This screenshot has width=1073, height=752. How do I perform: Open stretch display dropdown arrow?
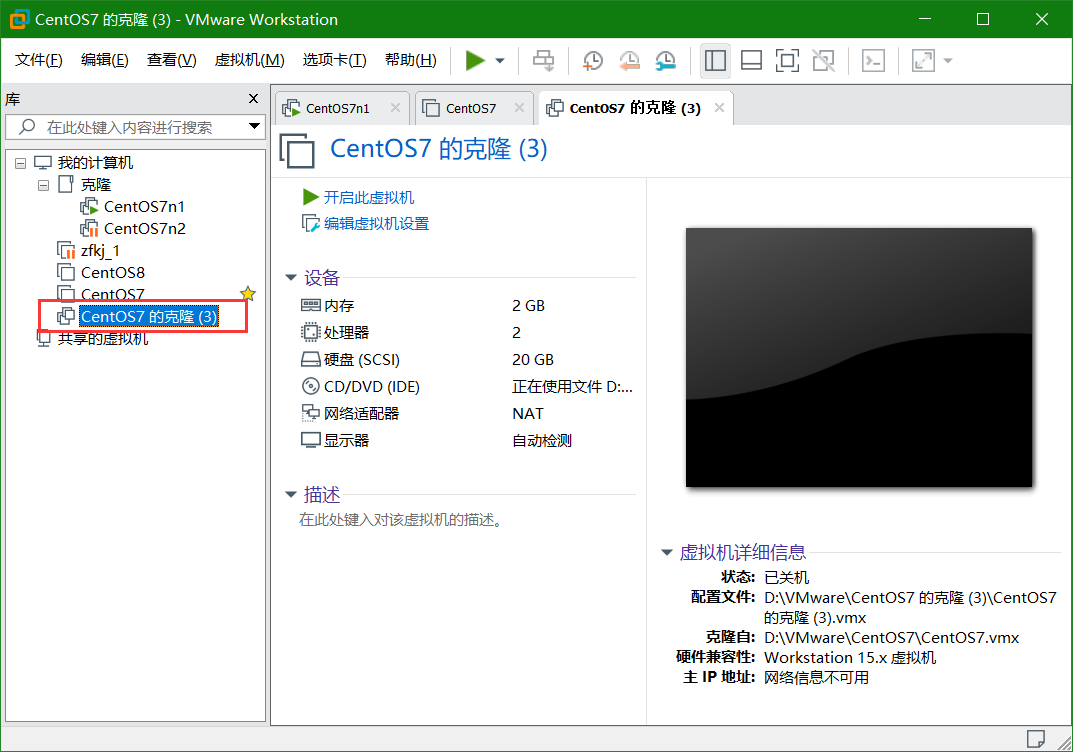pyautogui.click(x=948, y=61)
